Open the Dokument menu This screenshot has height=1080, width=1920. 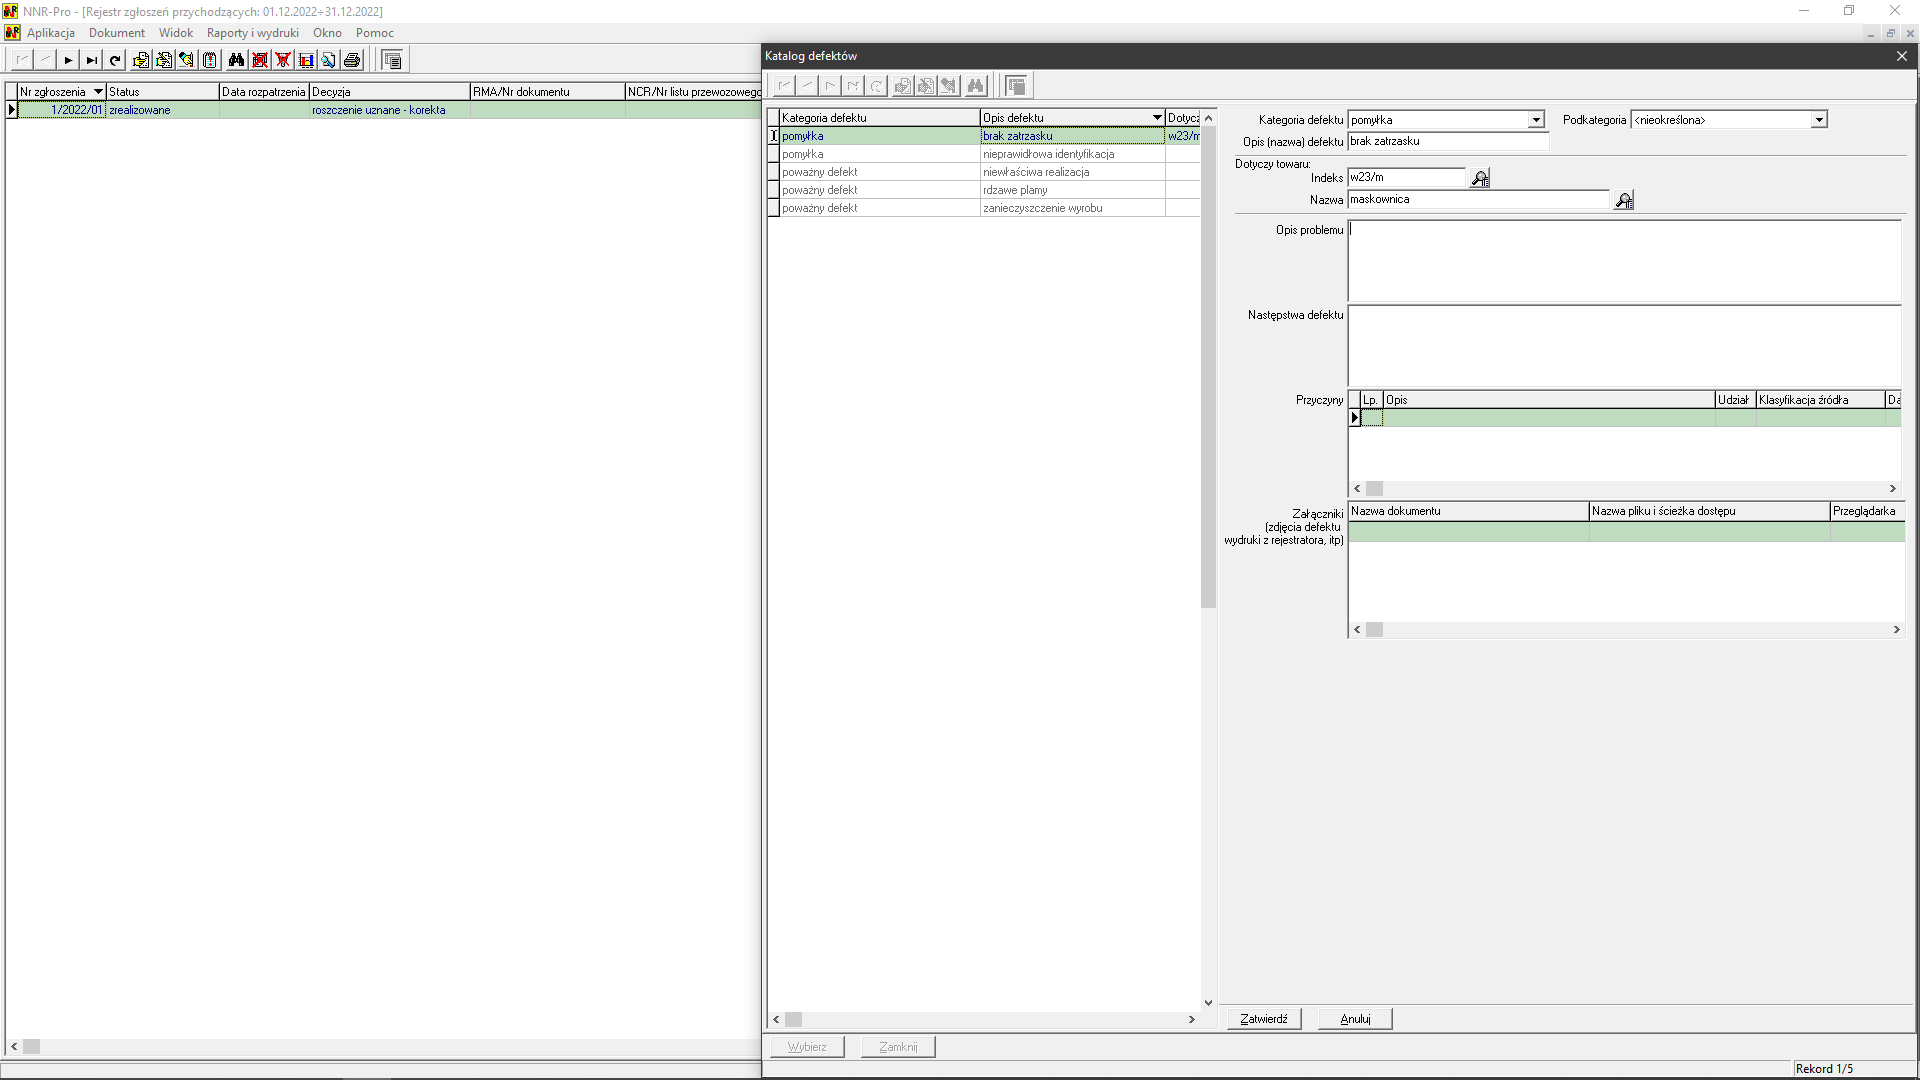[116, 33]
